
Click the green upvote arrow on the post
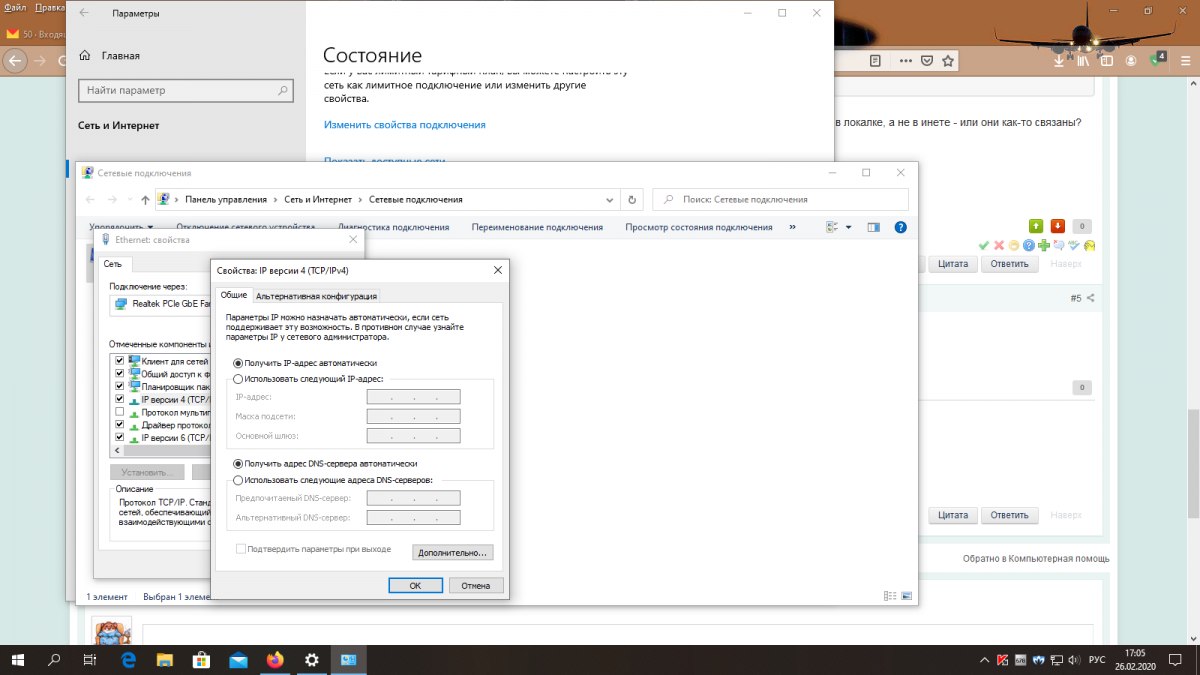click(1037, 226)
